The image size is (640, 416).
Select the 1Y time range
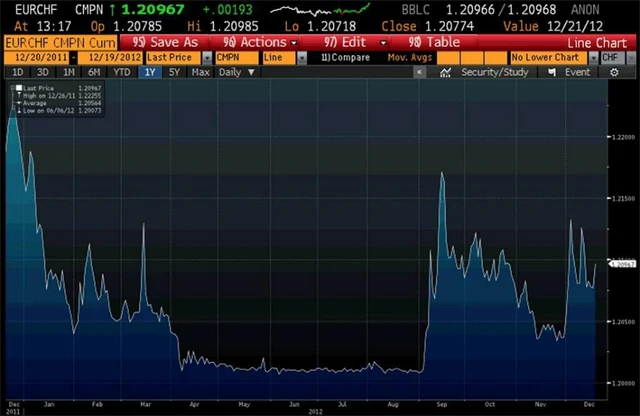[150, 73]
